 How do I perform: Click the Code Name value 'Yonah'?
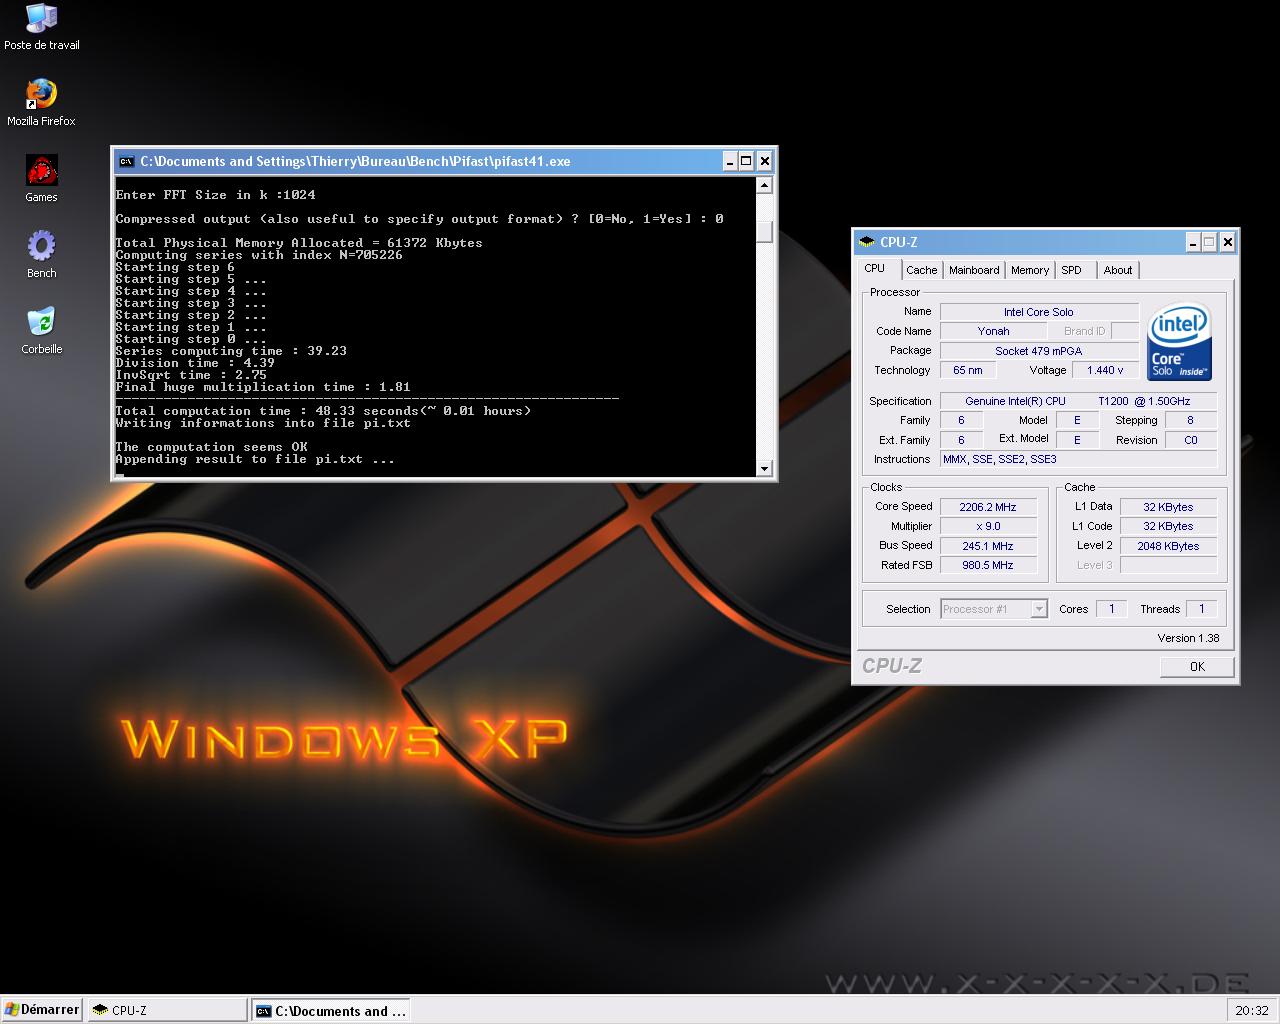click(993, 331)
